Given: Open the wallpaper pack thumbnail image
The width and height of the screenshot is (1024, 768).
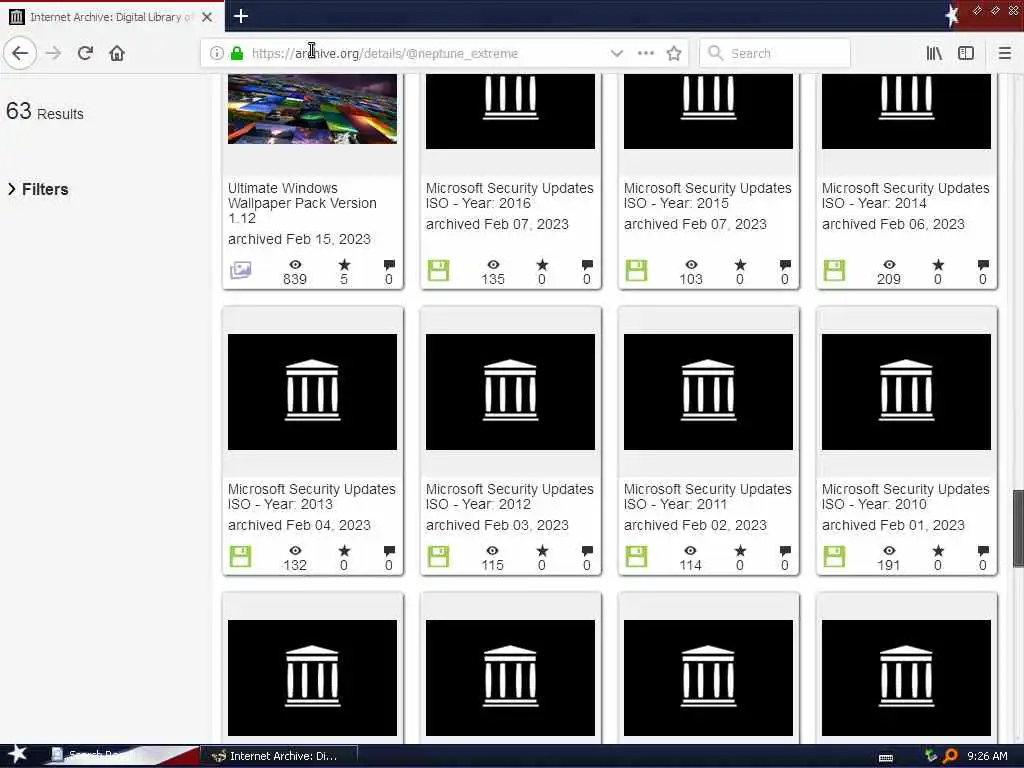Looking at the screenshot, I should [x=312, y=108].
